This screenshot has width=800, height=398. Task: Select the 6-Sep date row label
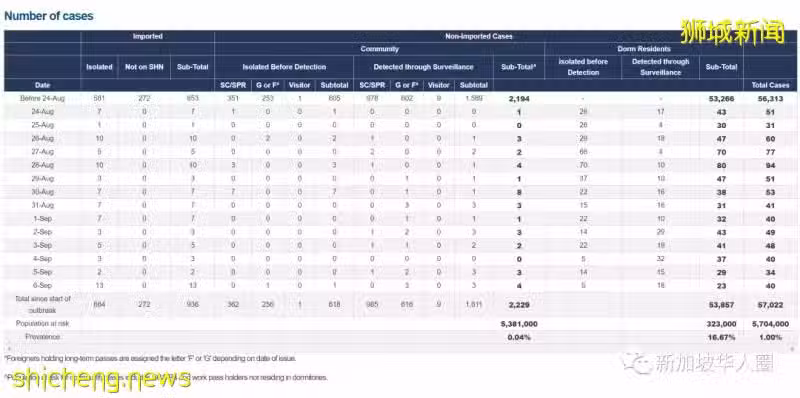[42, 285]
